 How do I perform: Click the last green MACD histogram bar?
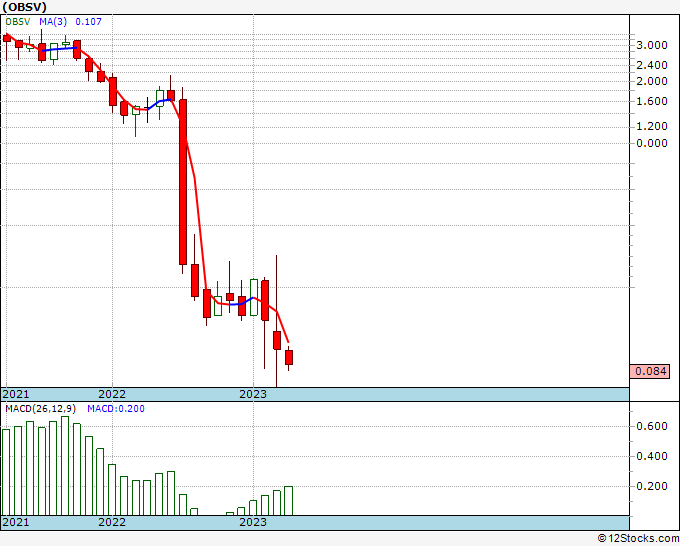288,501
